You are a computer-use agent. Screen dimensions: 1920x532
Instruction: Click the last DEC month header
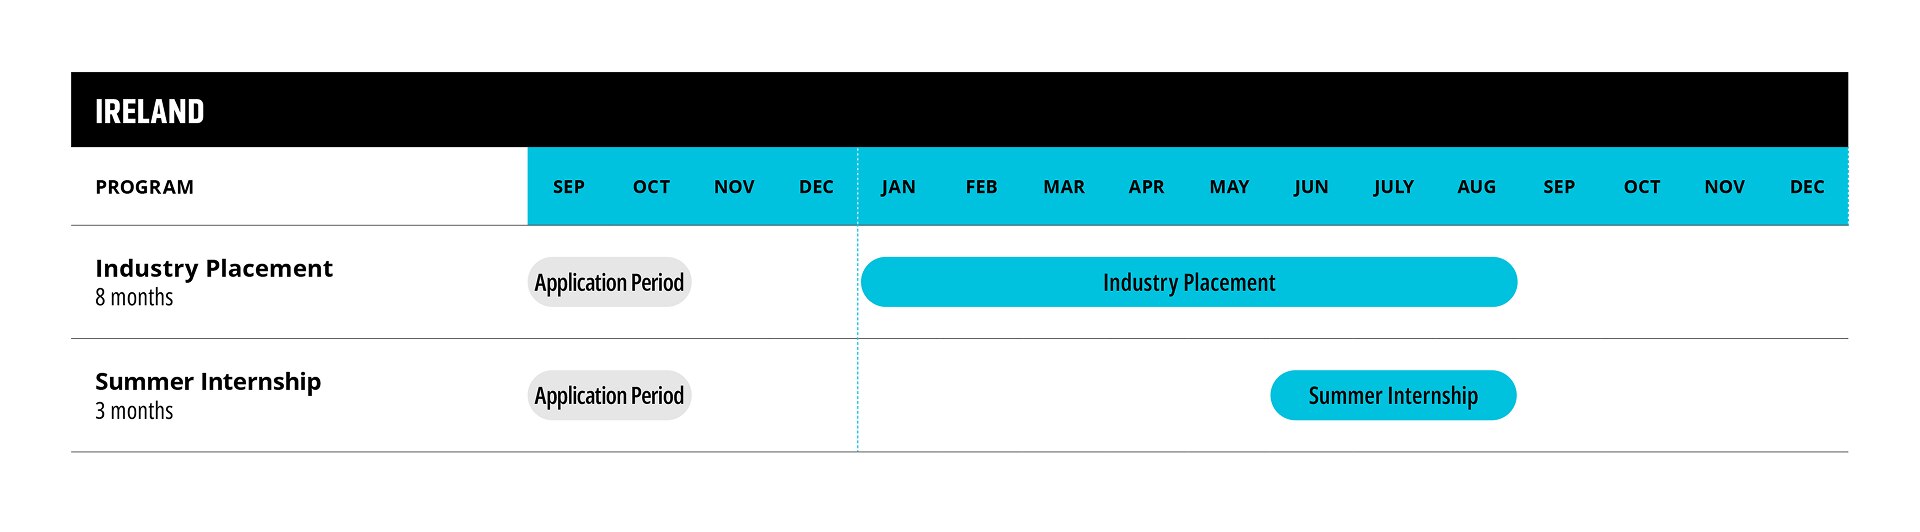point(1807,187)
